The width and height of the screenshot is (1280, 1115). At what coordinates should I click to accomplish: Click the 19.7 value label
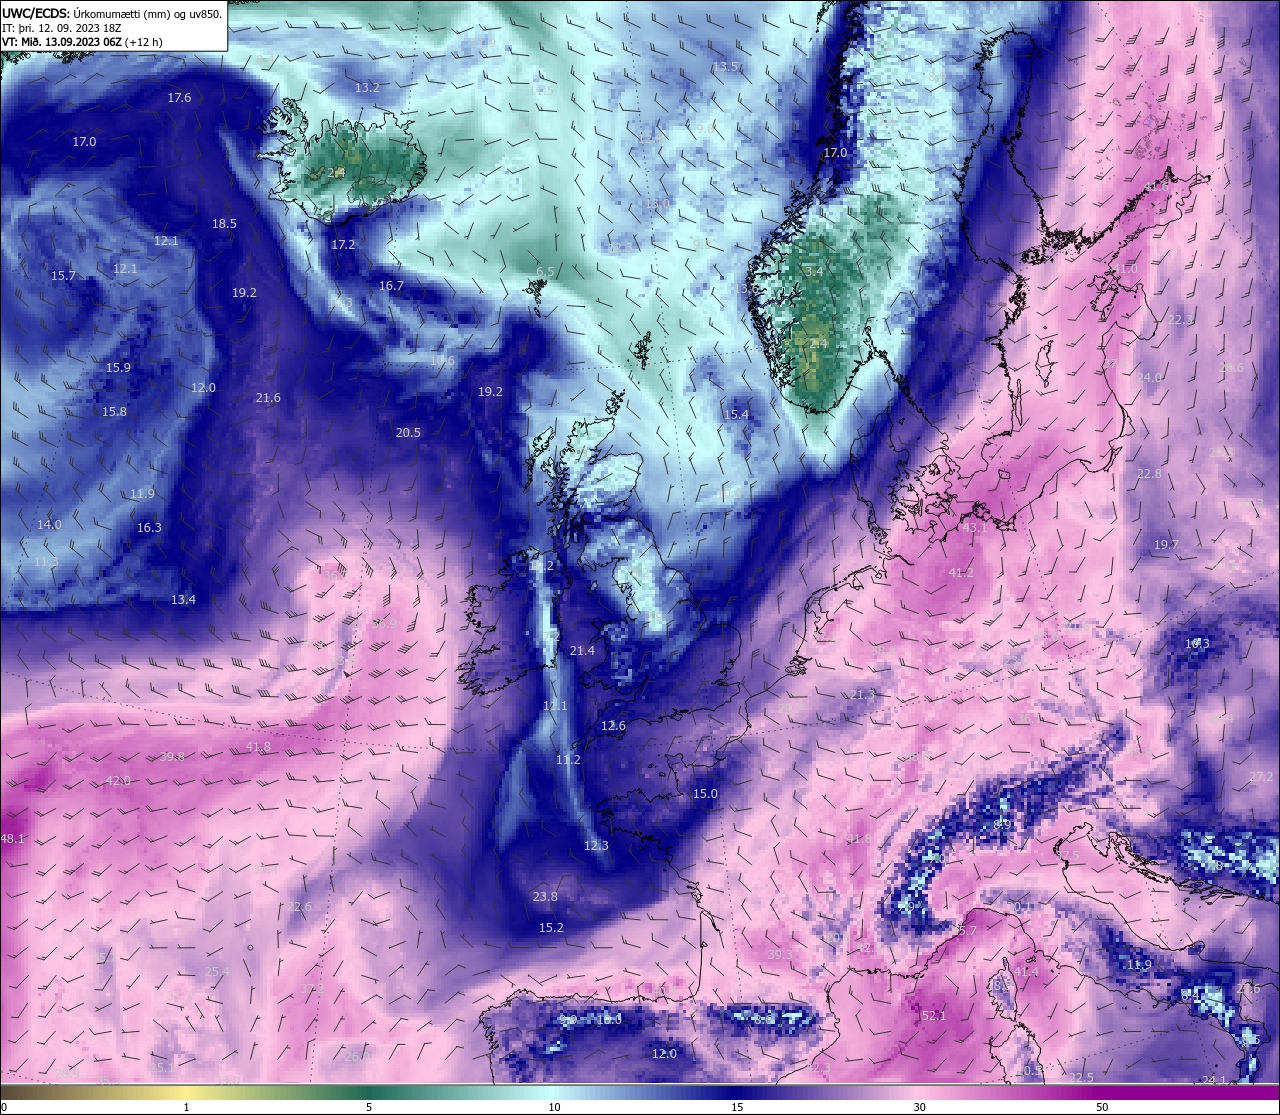coord(1166,545)
